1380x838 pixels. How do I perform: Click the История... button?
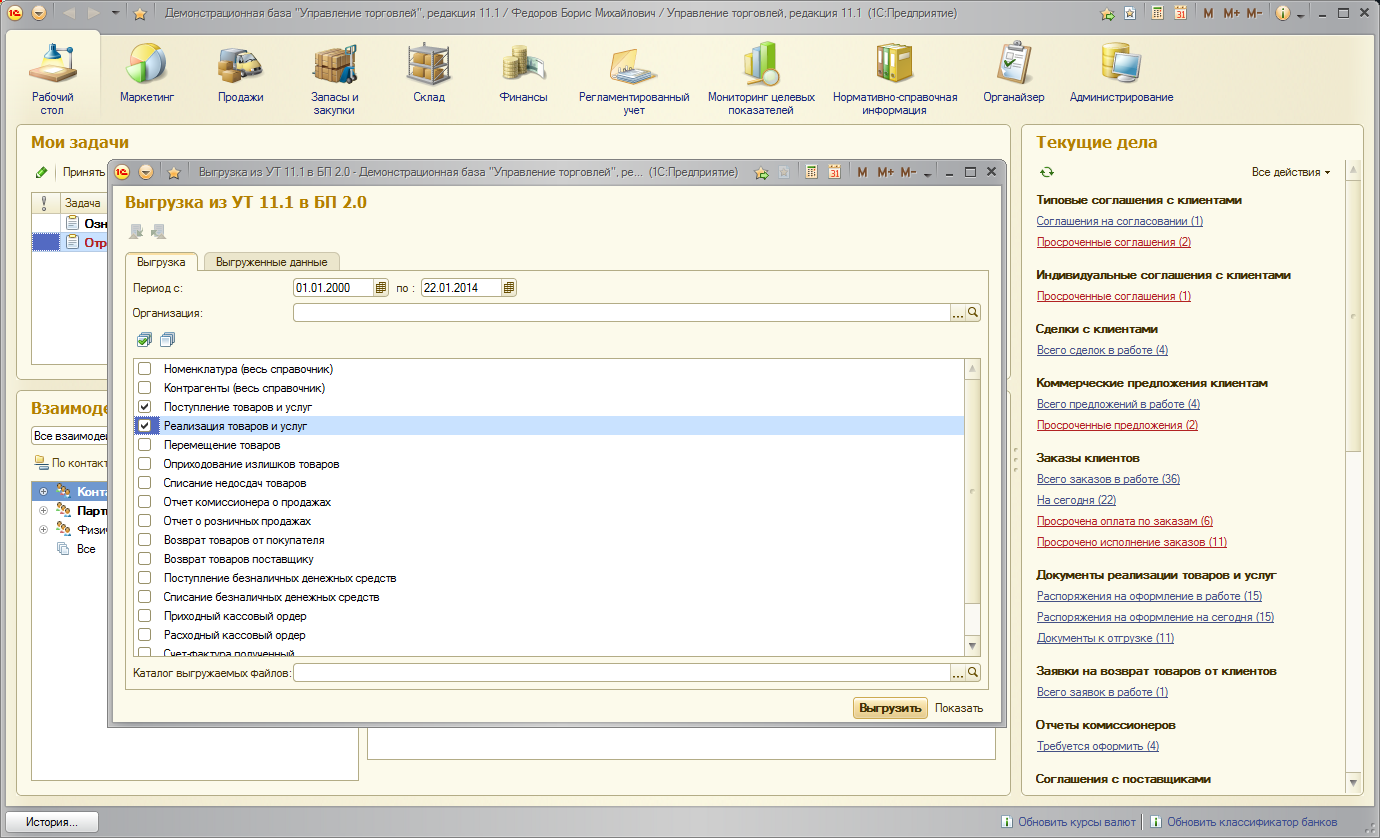[52, 822]
